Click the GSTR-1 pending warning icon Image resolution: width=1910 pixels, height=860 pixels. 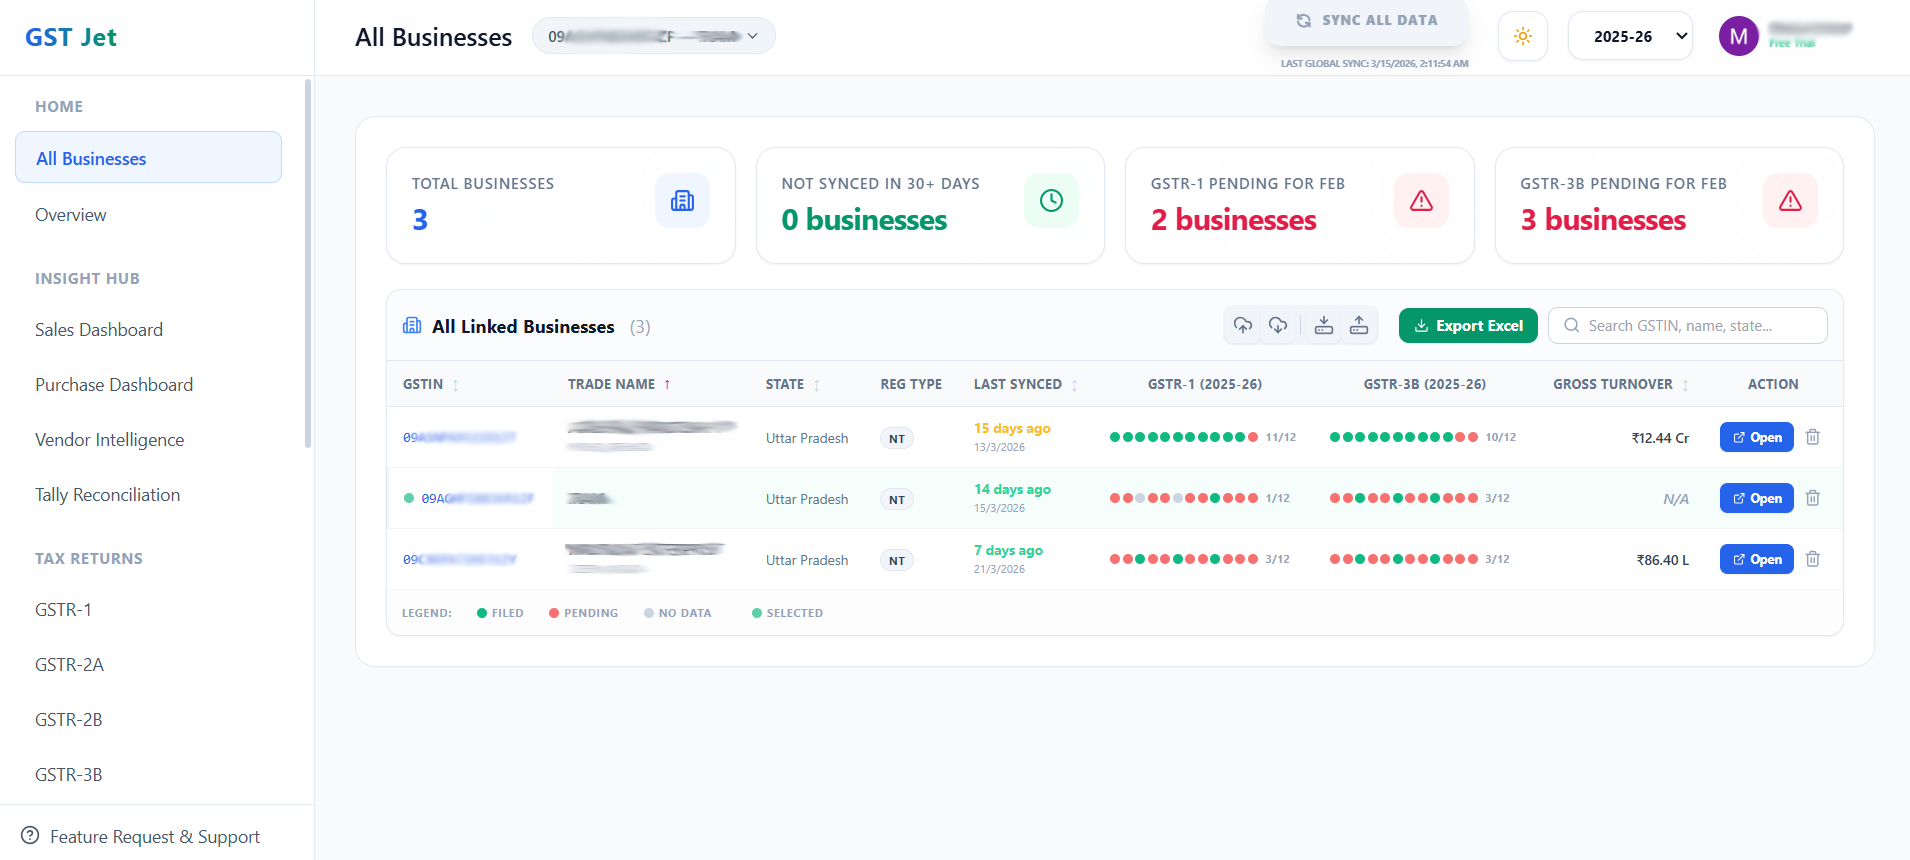(x=1421, y=201)
